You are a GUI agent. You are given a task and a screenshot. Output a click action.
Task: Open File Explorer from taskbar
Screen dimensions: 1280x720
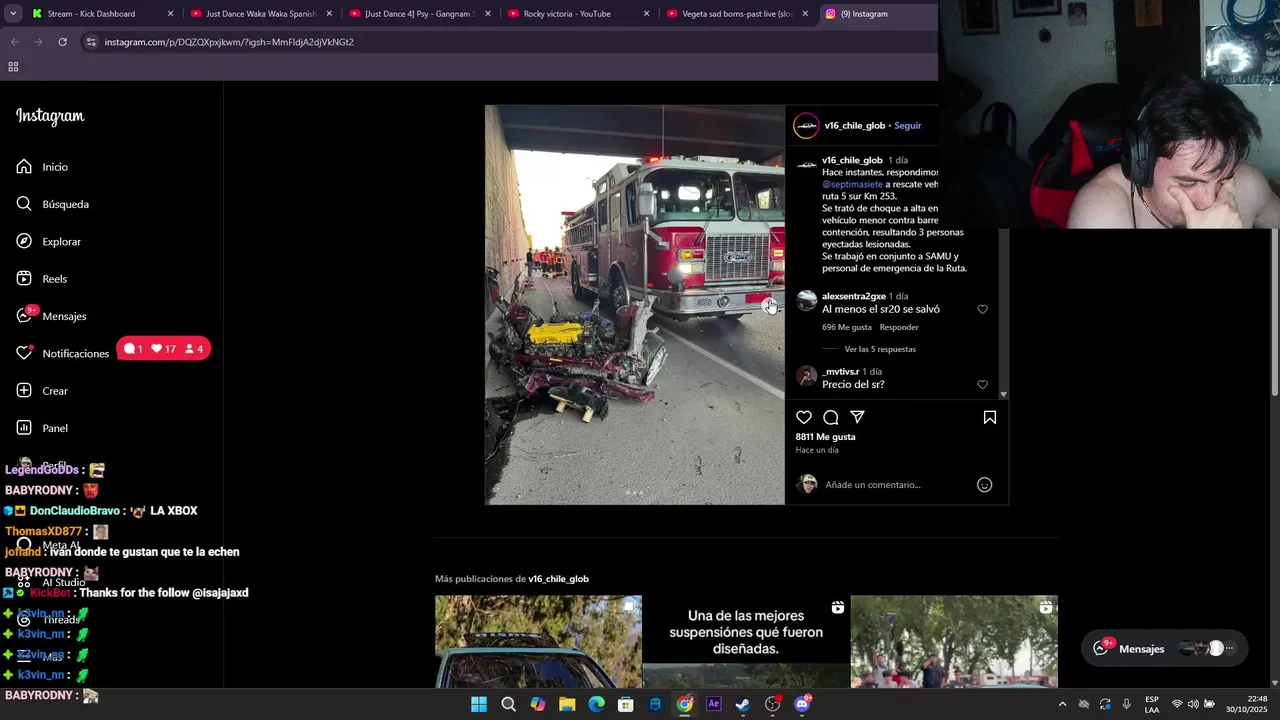tap(567, 704)
